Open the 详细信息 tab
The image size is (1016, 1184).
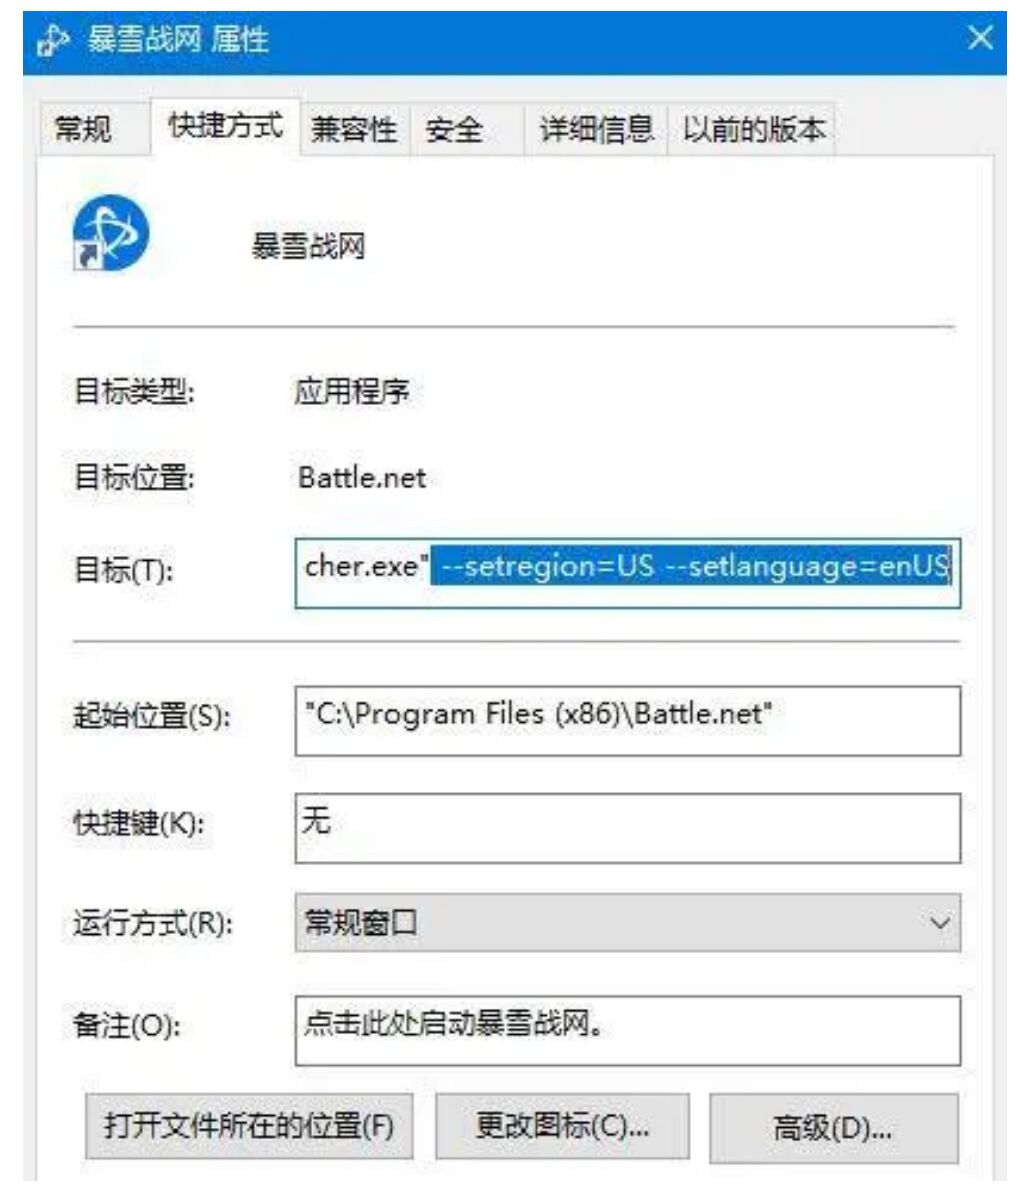pyautogui.click(x=596, y=129)
